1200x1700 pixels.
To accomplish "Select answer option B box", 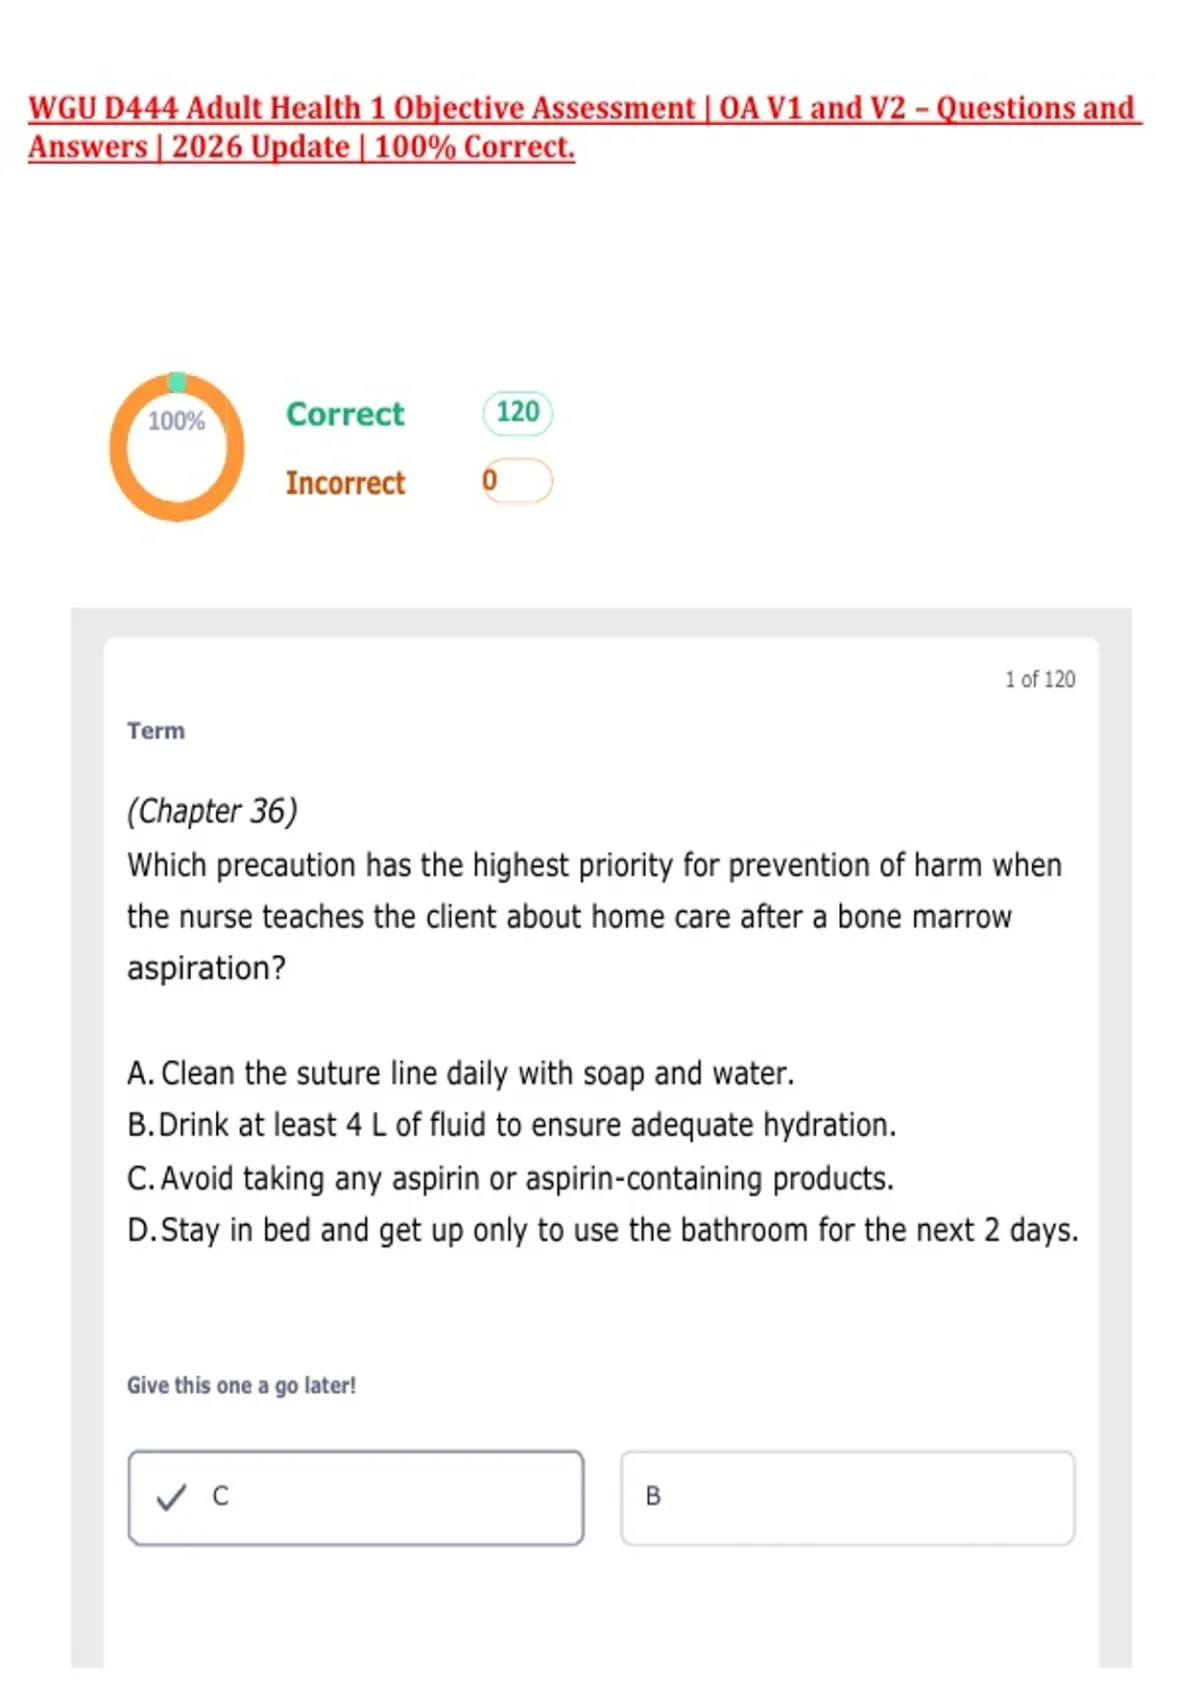I will click(848, 1498).
